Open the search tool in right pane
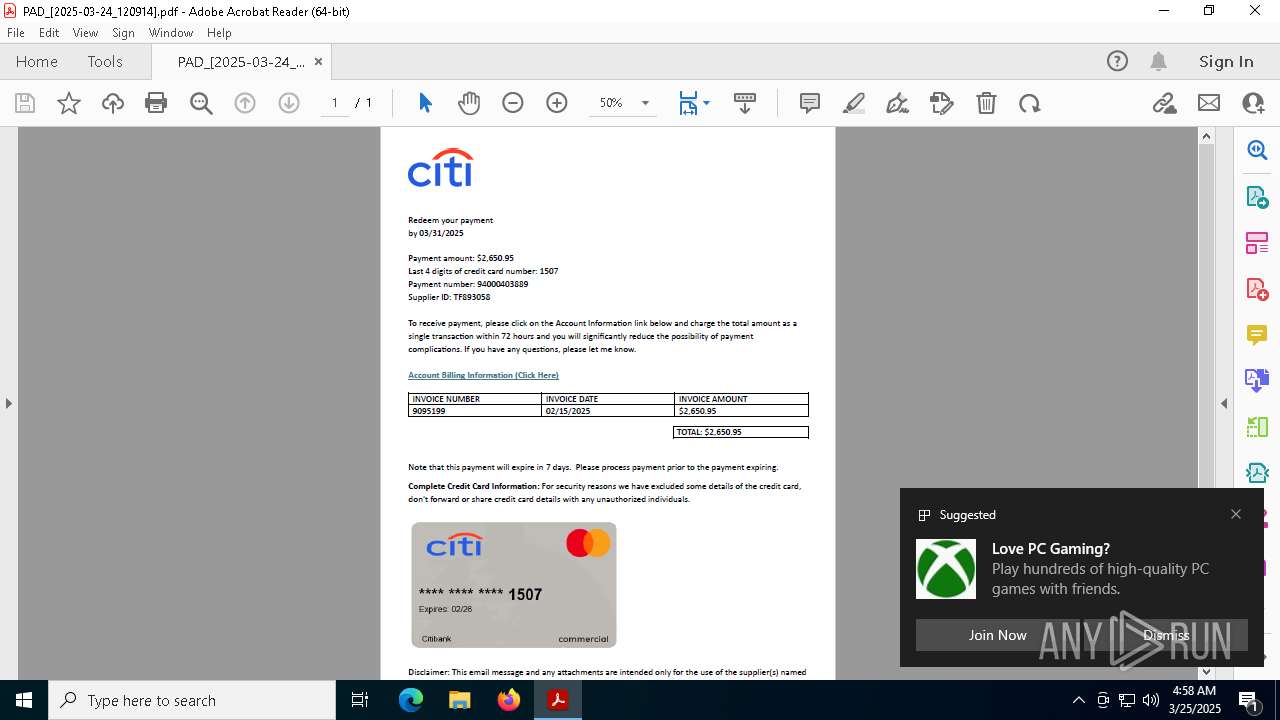The width and height of the screenshot is (1280, 720). point(1257,150)
